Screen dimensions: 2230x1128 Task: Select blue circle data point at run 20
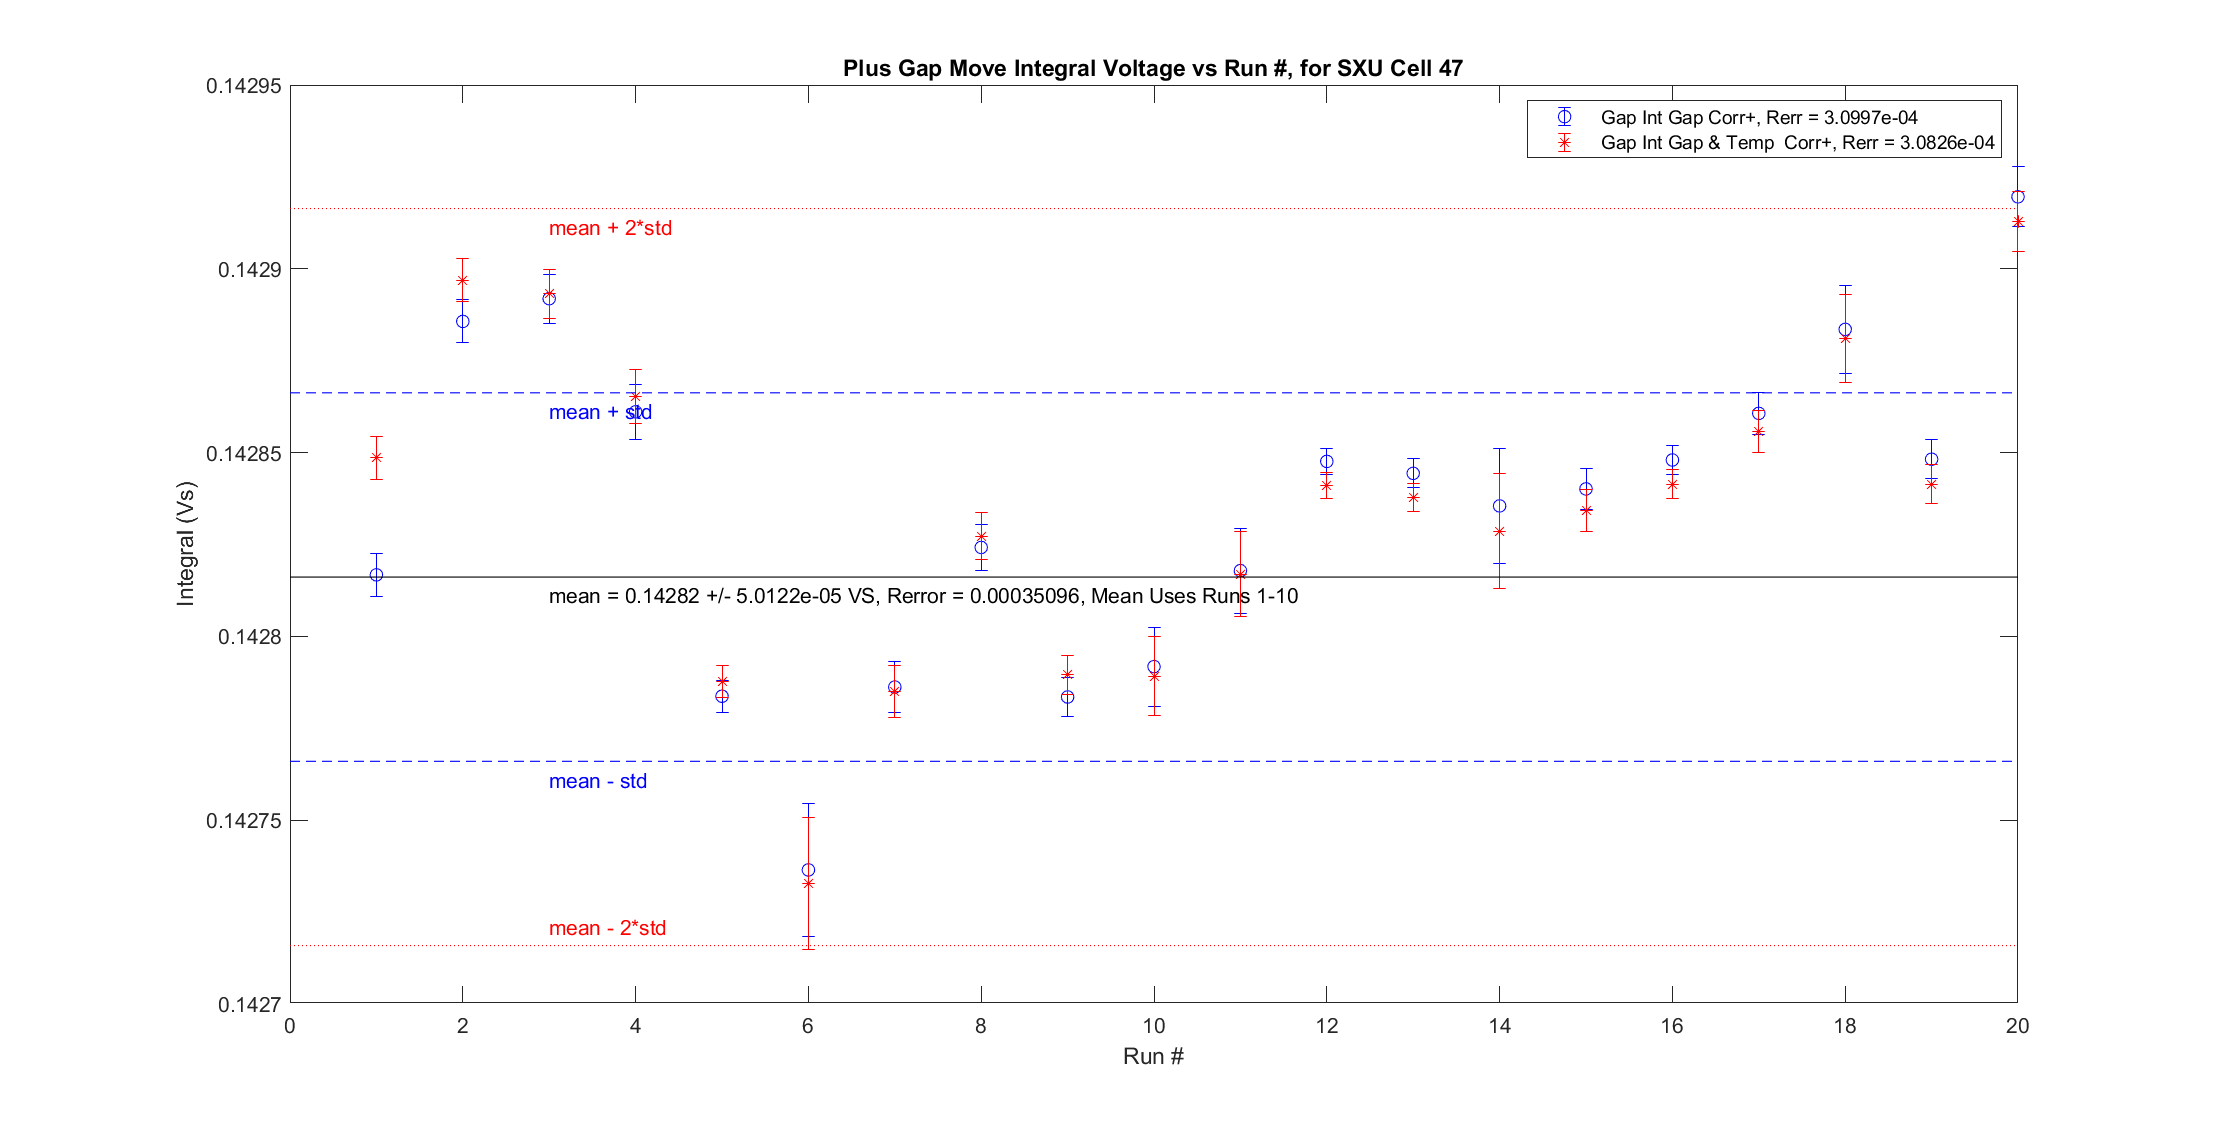(x=2017, y=197)
